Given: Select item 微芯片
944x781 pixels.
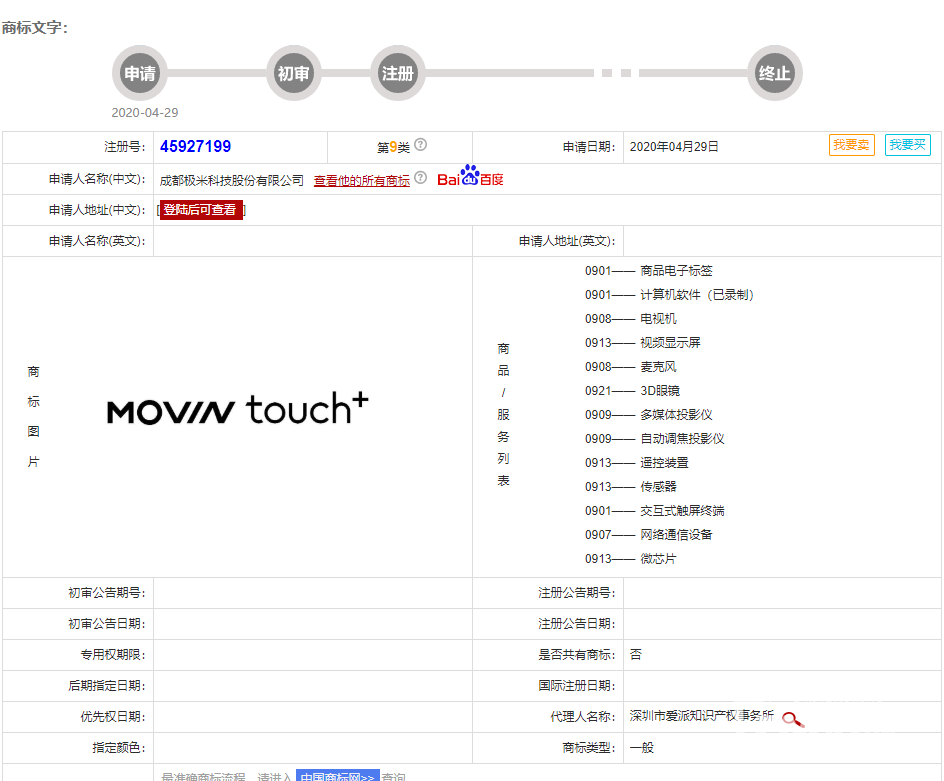Looking at the screenshot, I should [658, 559].
